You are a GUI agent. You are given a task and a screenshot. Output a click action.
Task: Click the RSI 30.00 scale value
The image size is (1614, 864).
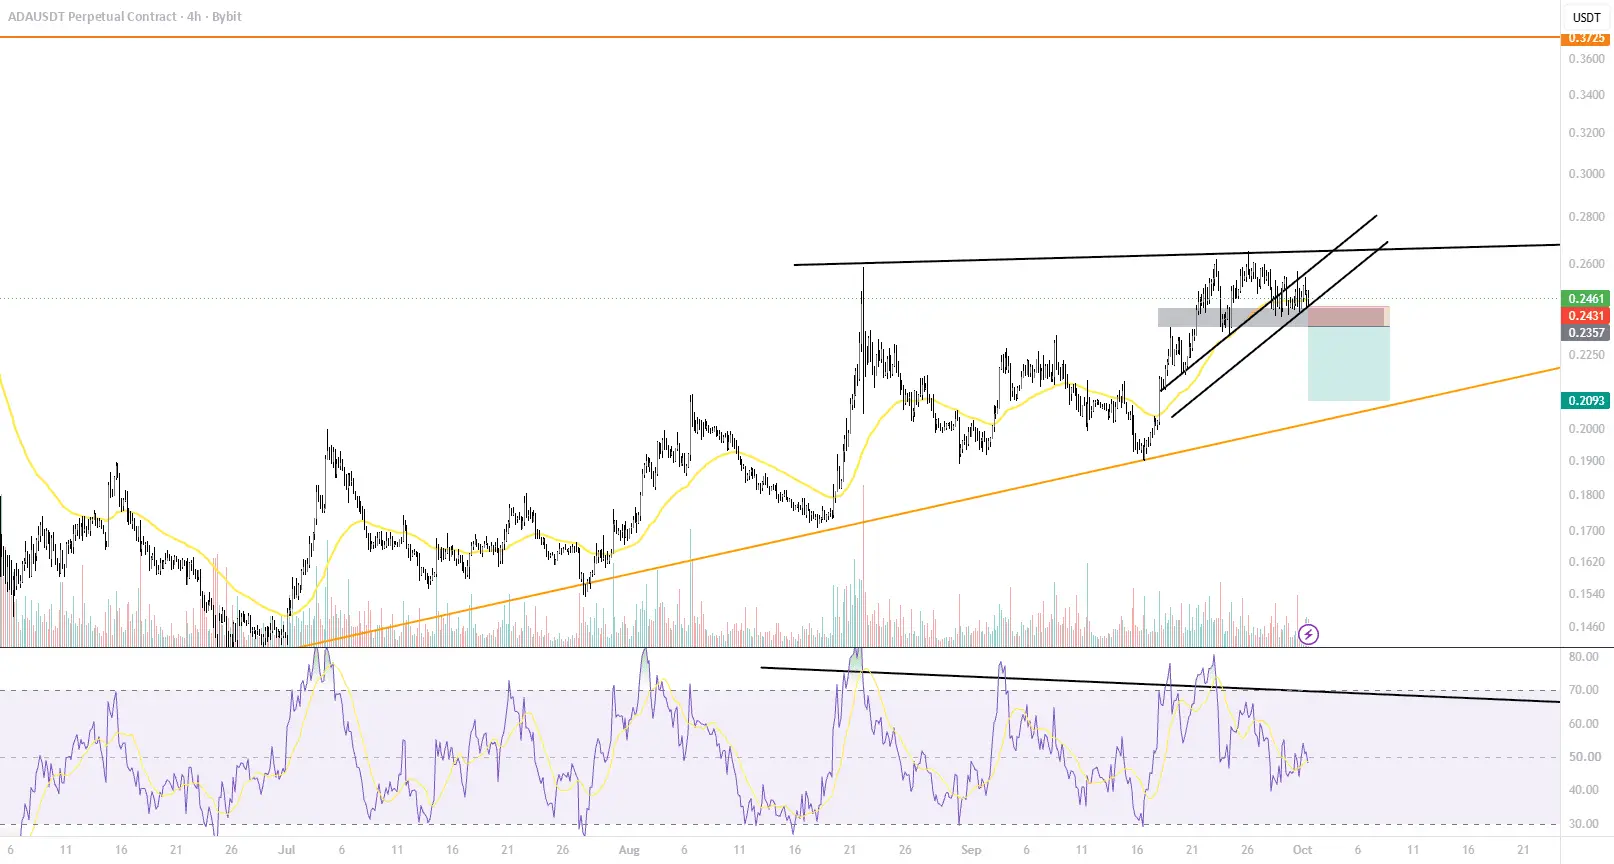(1584, 823)
